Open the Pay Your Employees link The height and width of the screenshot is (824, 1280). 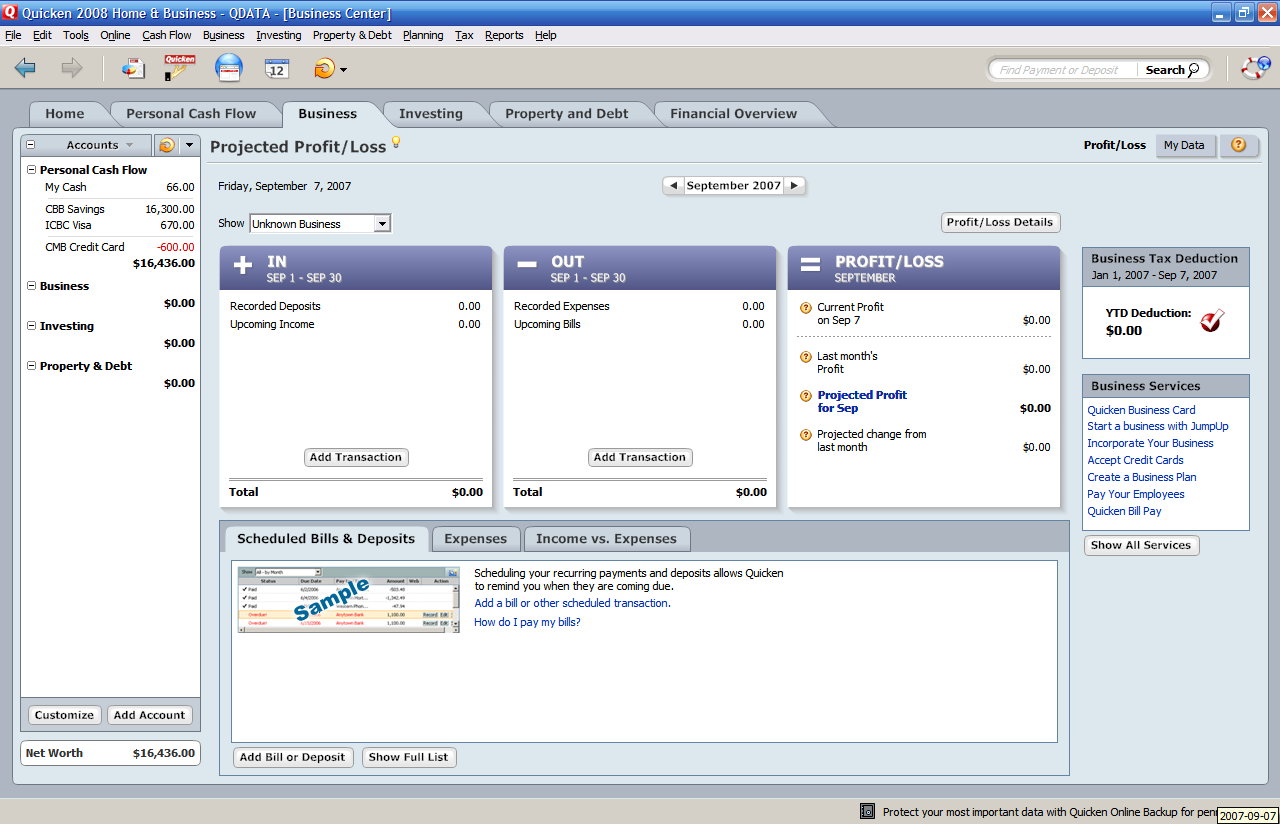pyautogui.click(x=1136, y=494)
